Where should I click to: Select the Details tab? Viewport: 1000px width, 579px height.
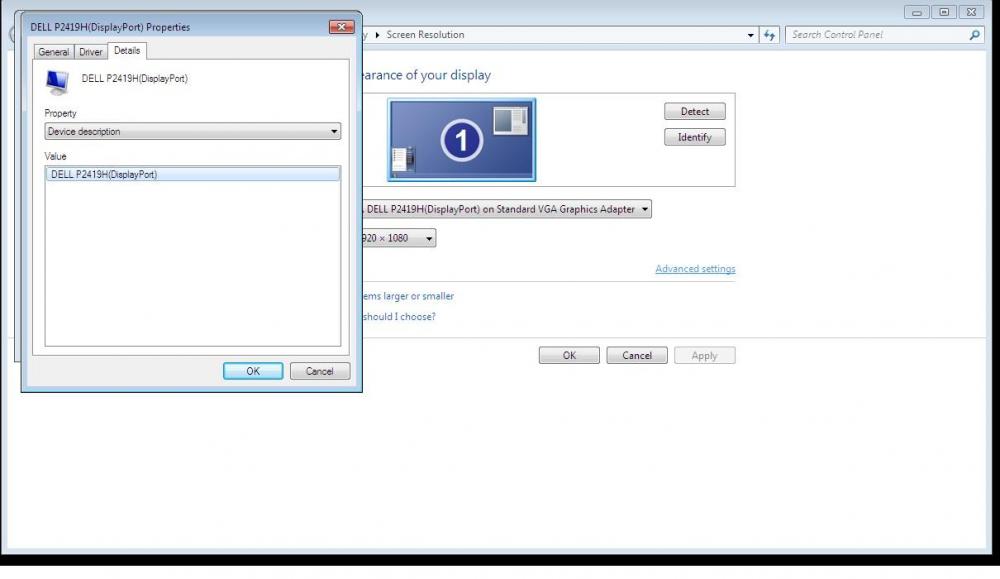[x=127, y=51]
